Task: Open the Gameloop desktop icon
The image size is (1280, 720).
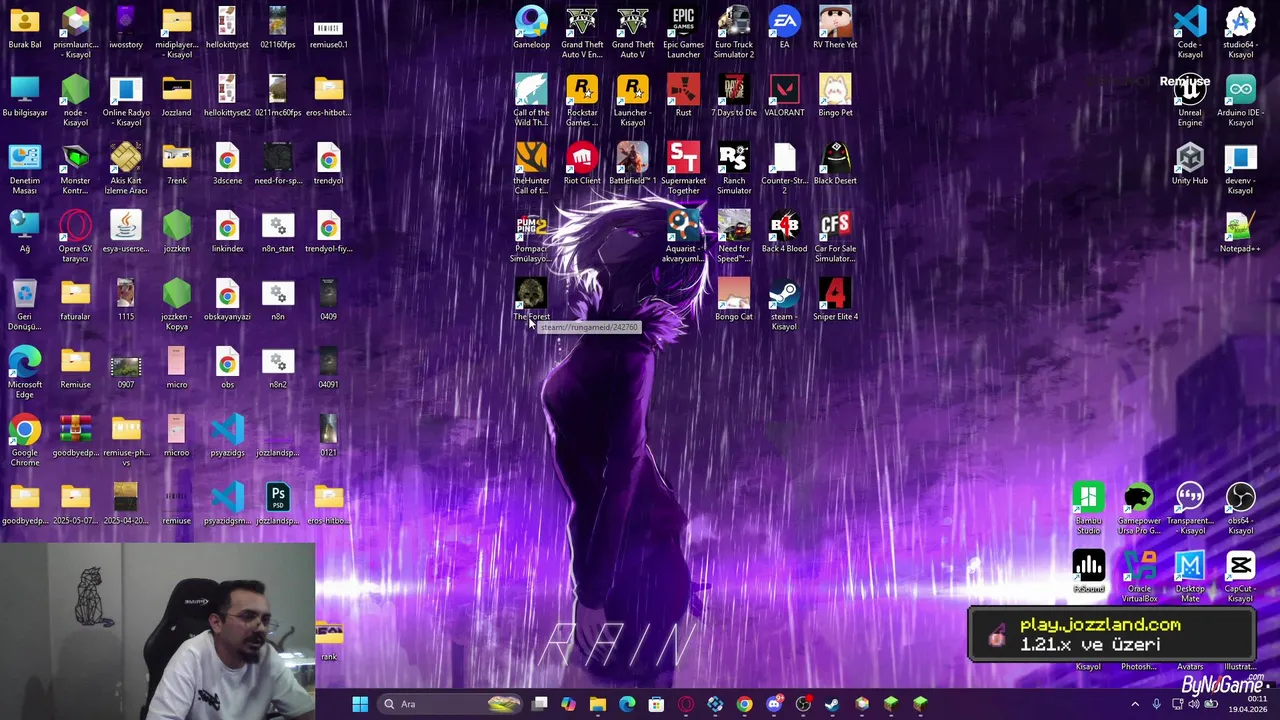Action: (531, 28)
